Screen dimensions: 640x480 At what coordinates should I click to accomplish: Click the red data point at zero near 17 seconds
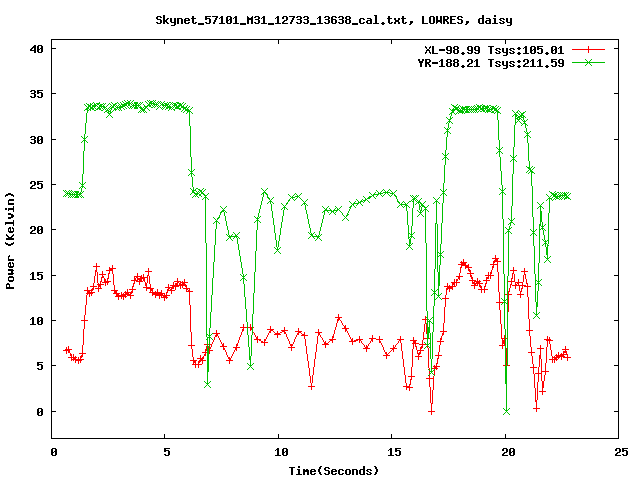[431, 412]
